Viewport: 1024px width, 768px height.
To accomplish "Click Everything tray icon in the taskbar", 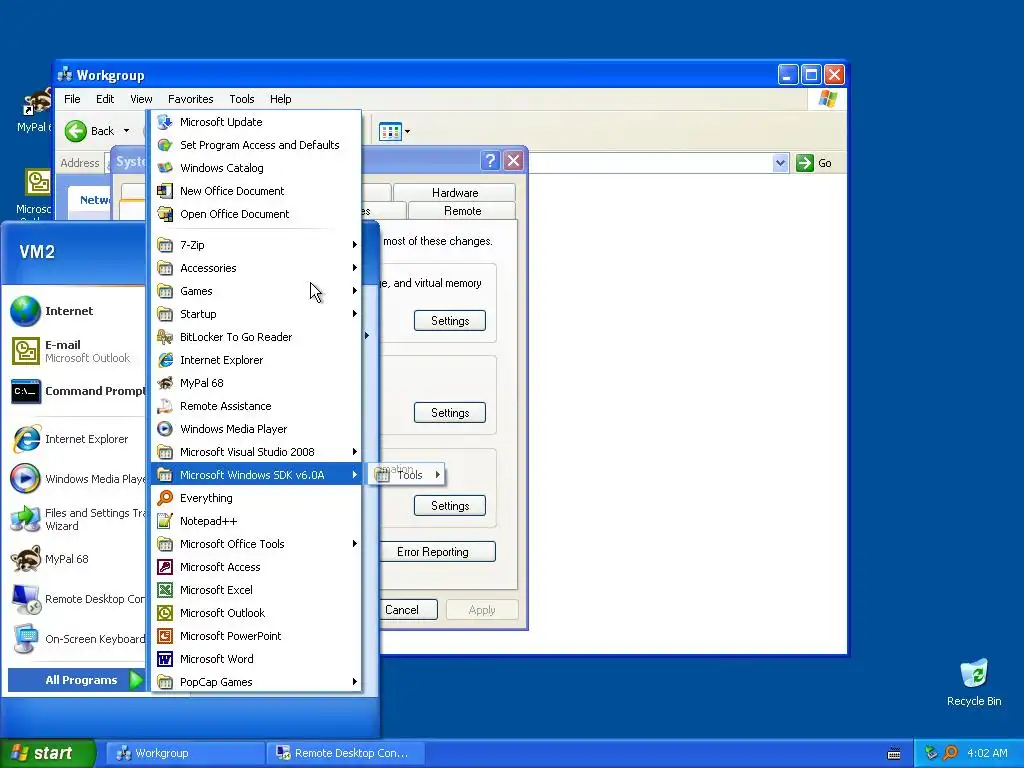I will pyautogui.click(x=950, y=753).
